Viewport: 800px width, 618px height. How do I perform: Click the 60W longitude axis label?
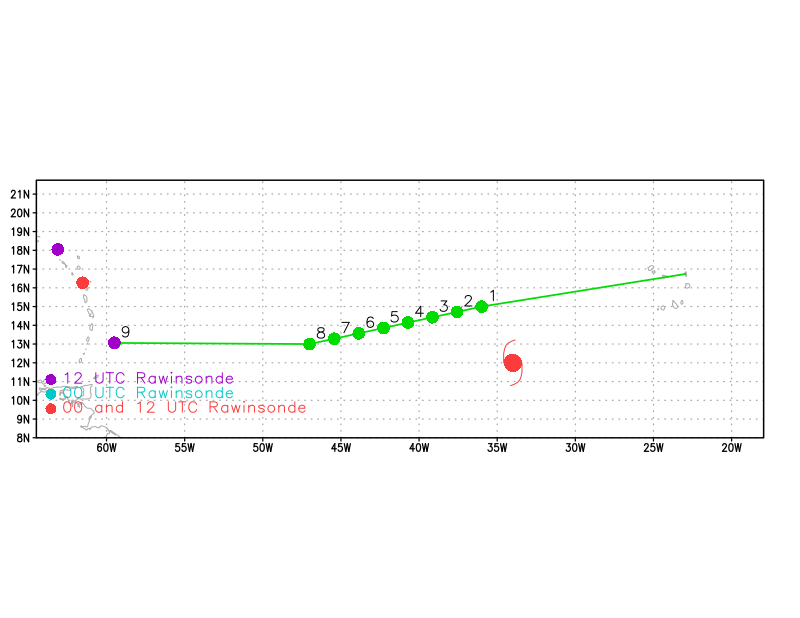[107, 448]
